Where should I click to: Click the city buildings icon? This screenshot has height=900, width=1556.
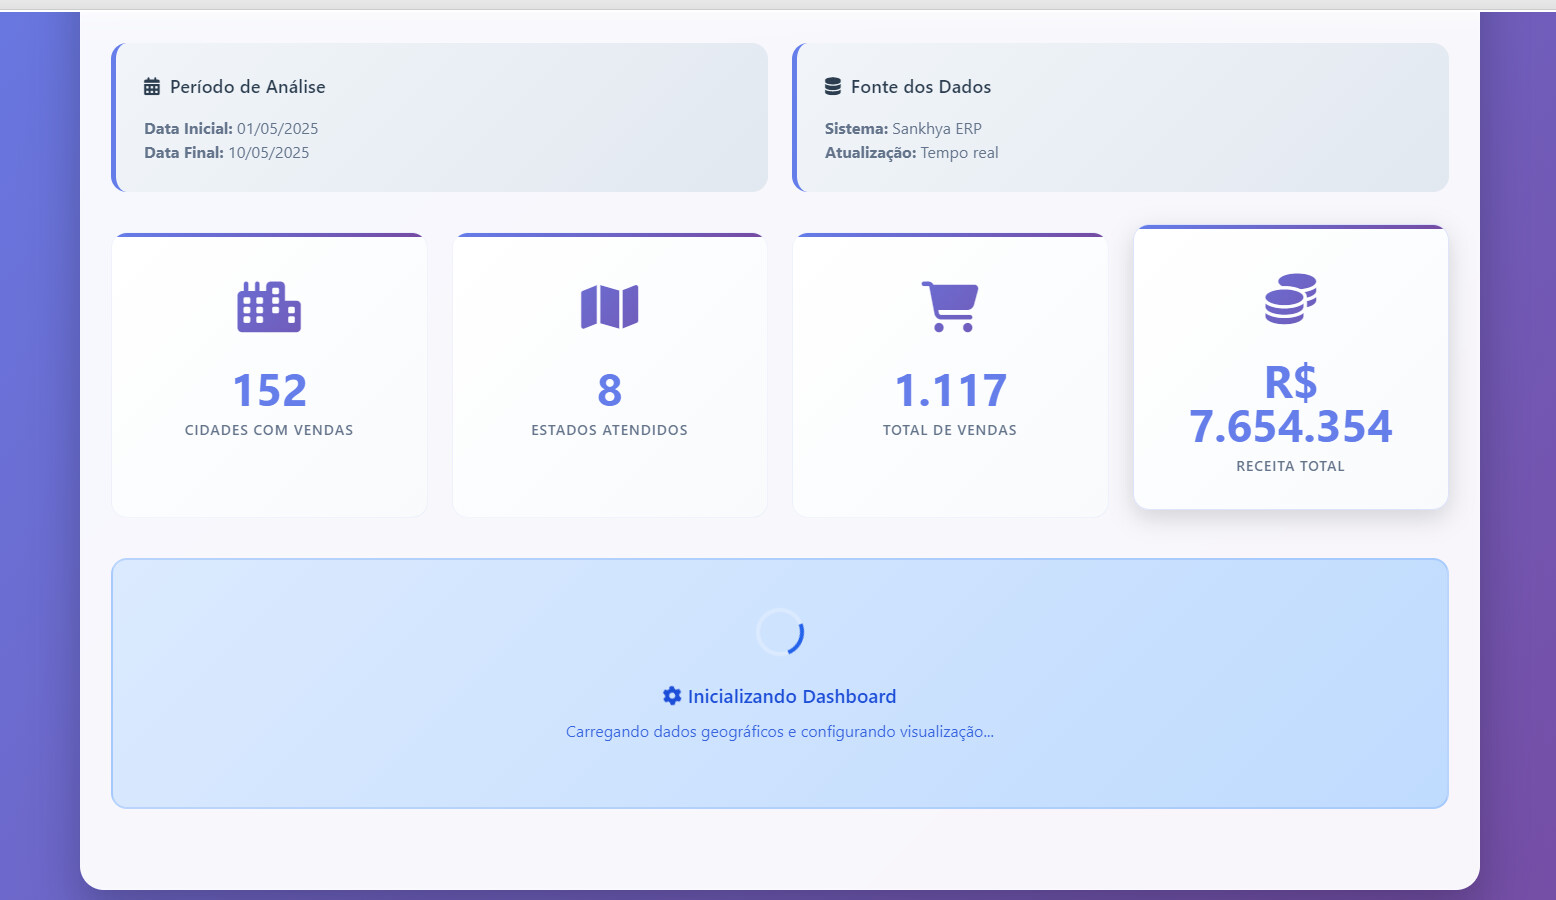pos(269,306)
